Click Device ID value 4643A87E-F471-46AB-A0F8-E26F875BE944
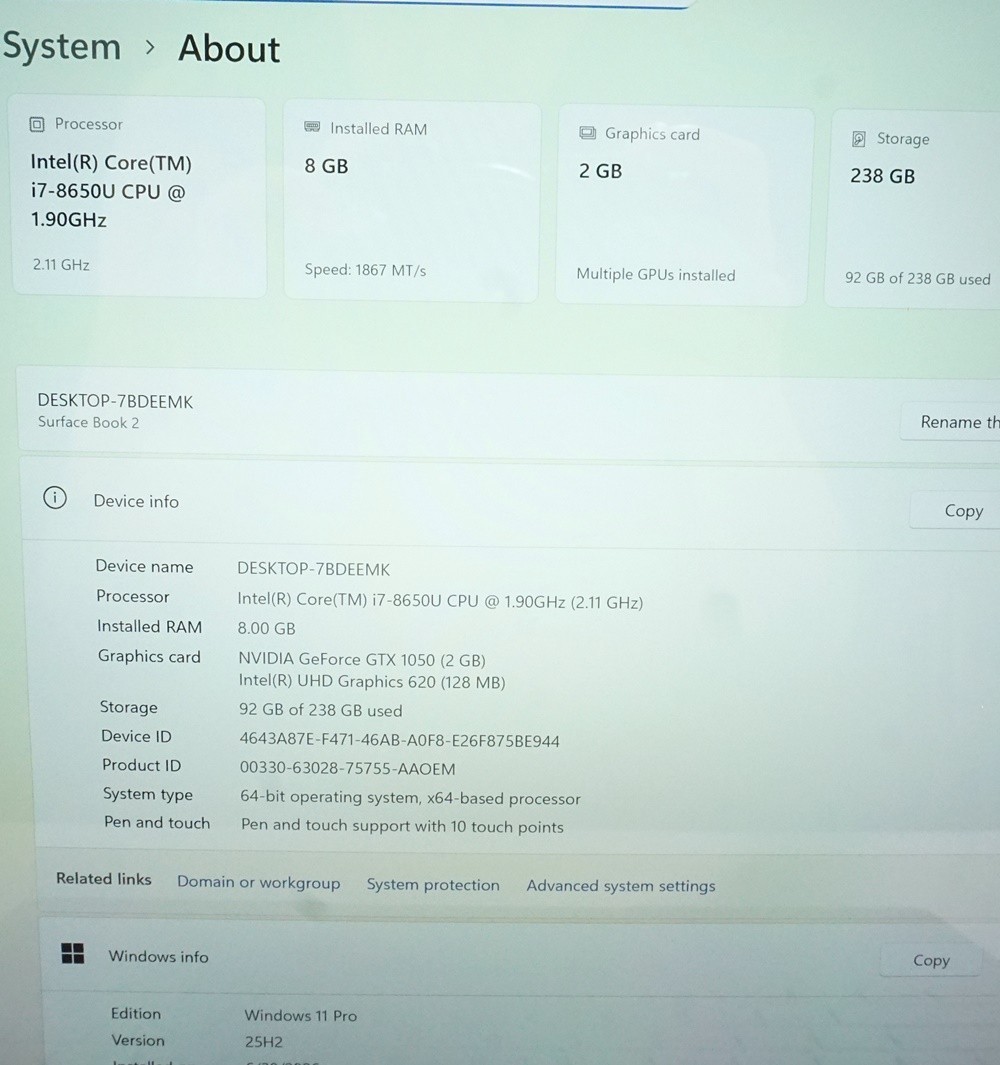The height and width of the screenshot is (1065, 1000). pos(399,740)
